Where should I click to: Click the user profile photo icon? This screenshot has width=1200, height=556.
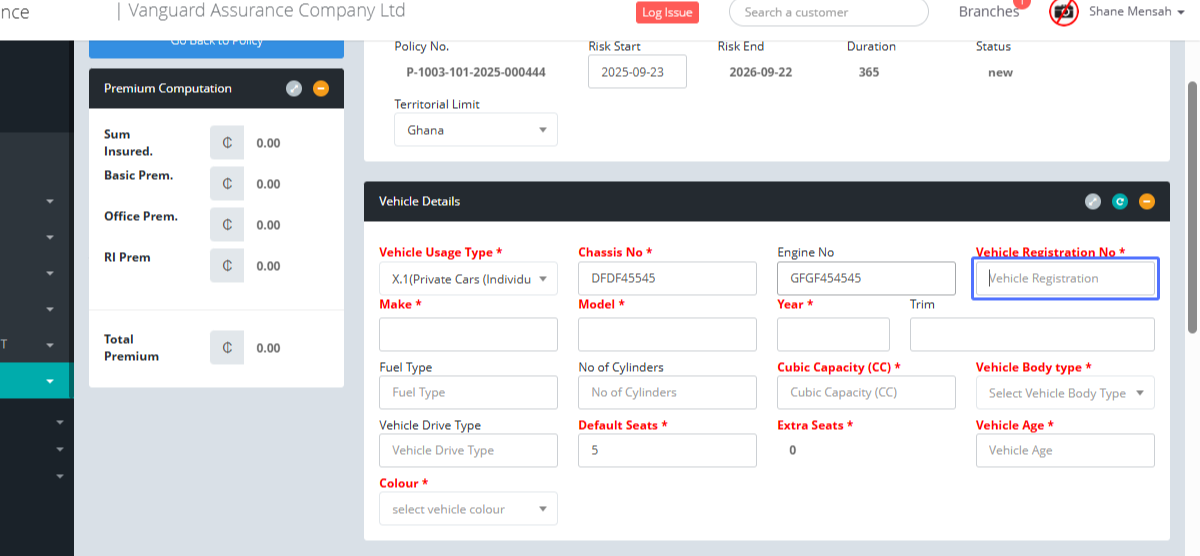pos(1063,12)
